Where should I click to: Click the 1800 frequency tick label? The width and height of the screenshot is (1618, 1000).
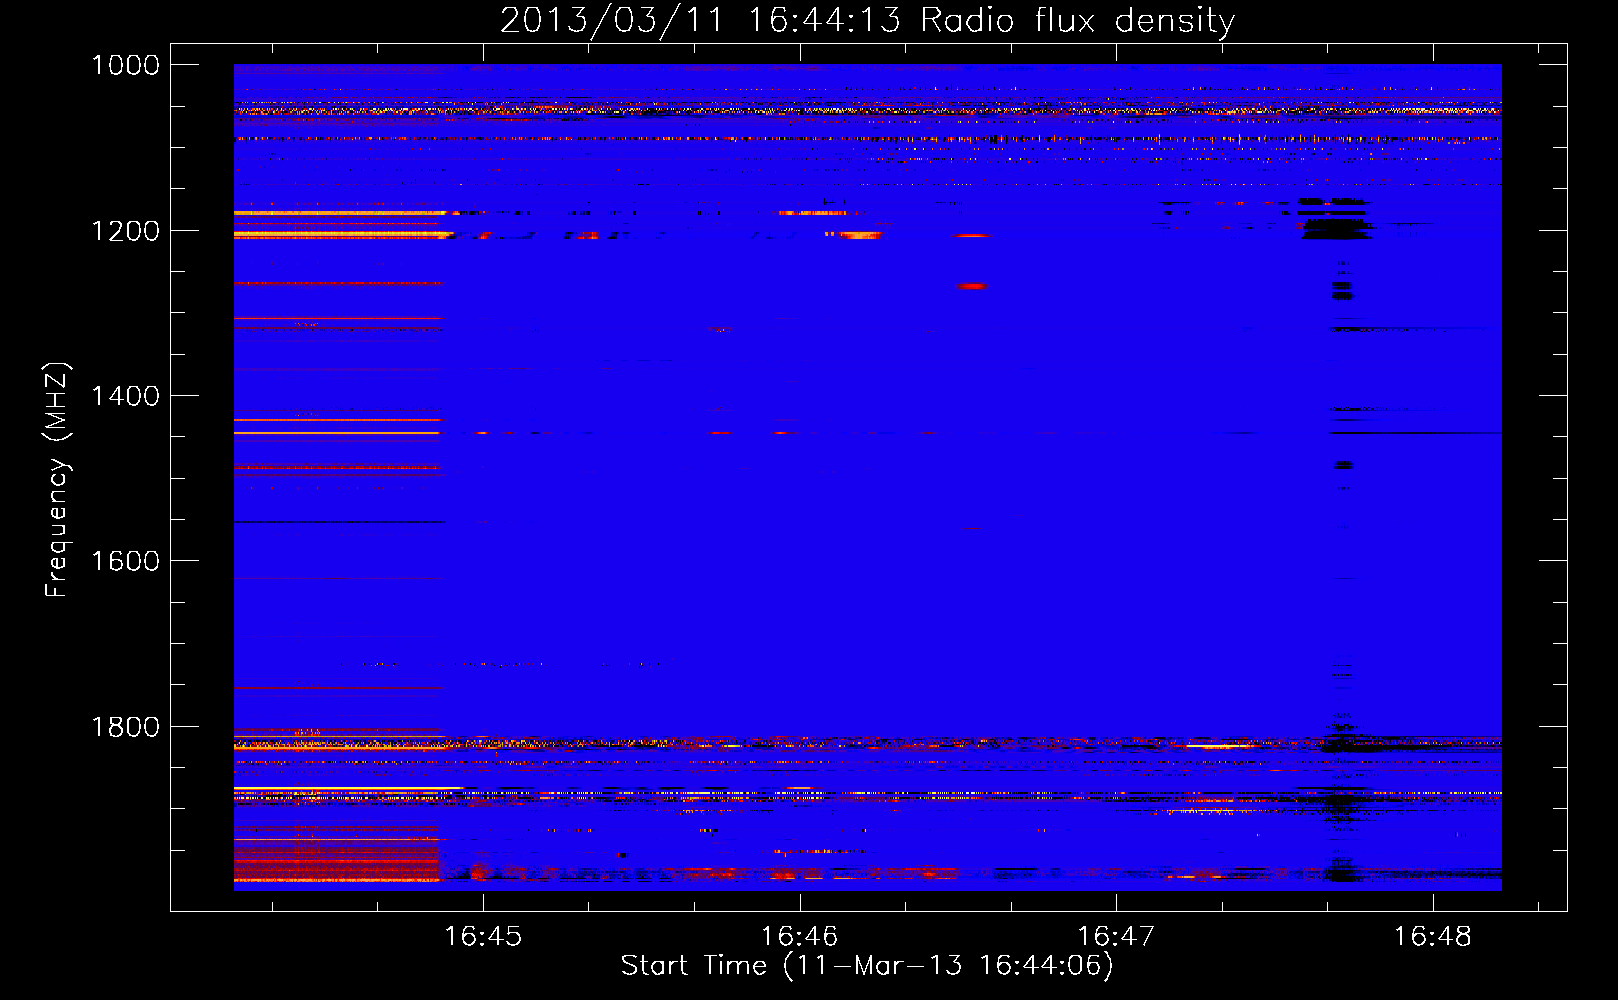click(x=125, y=727)
